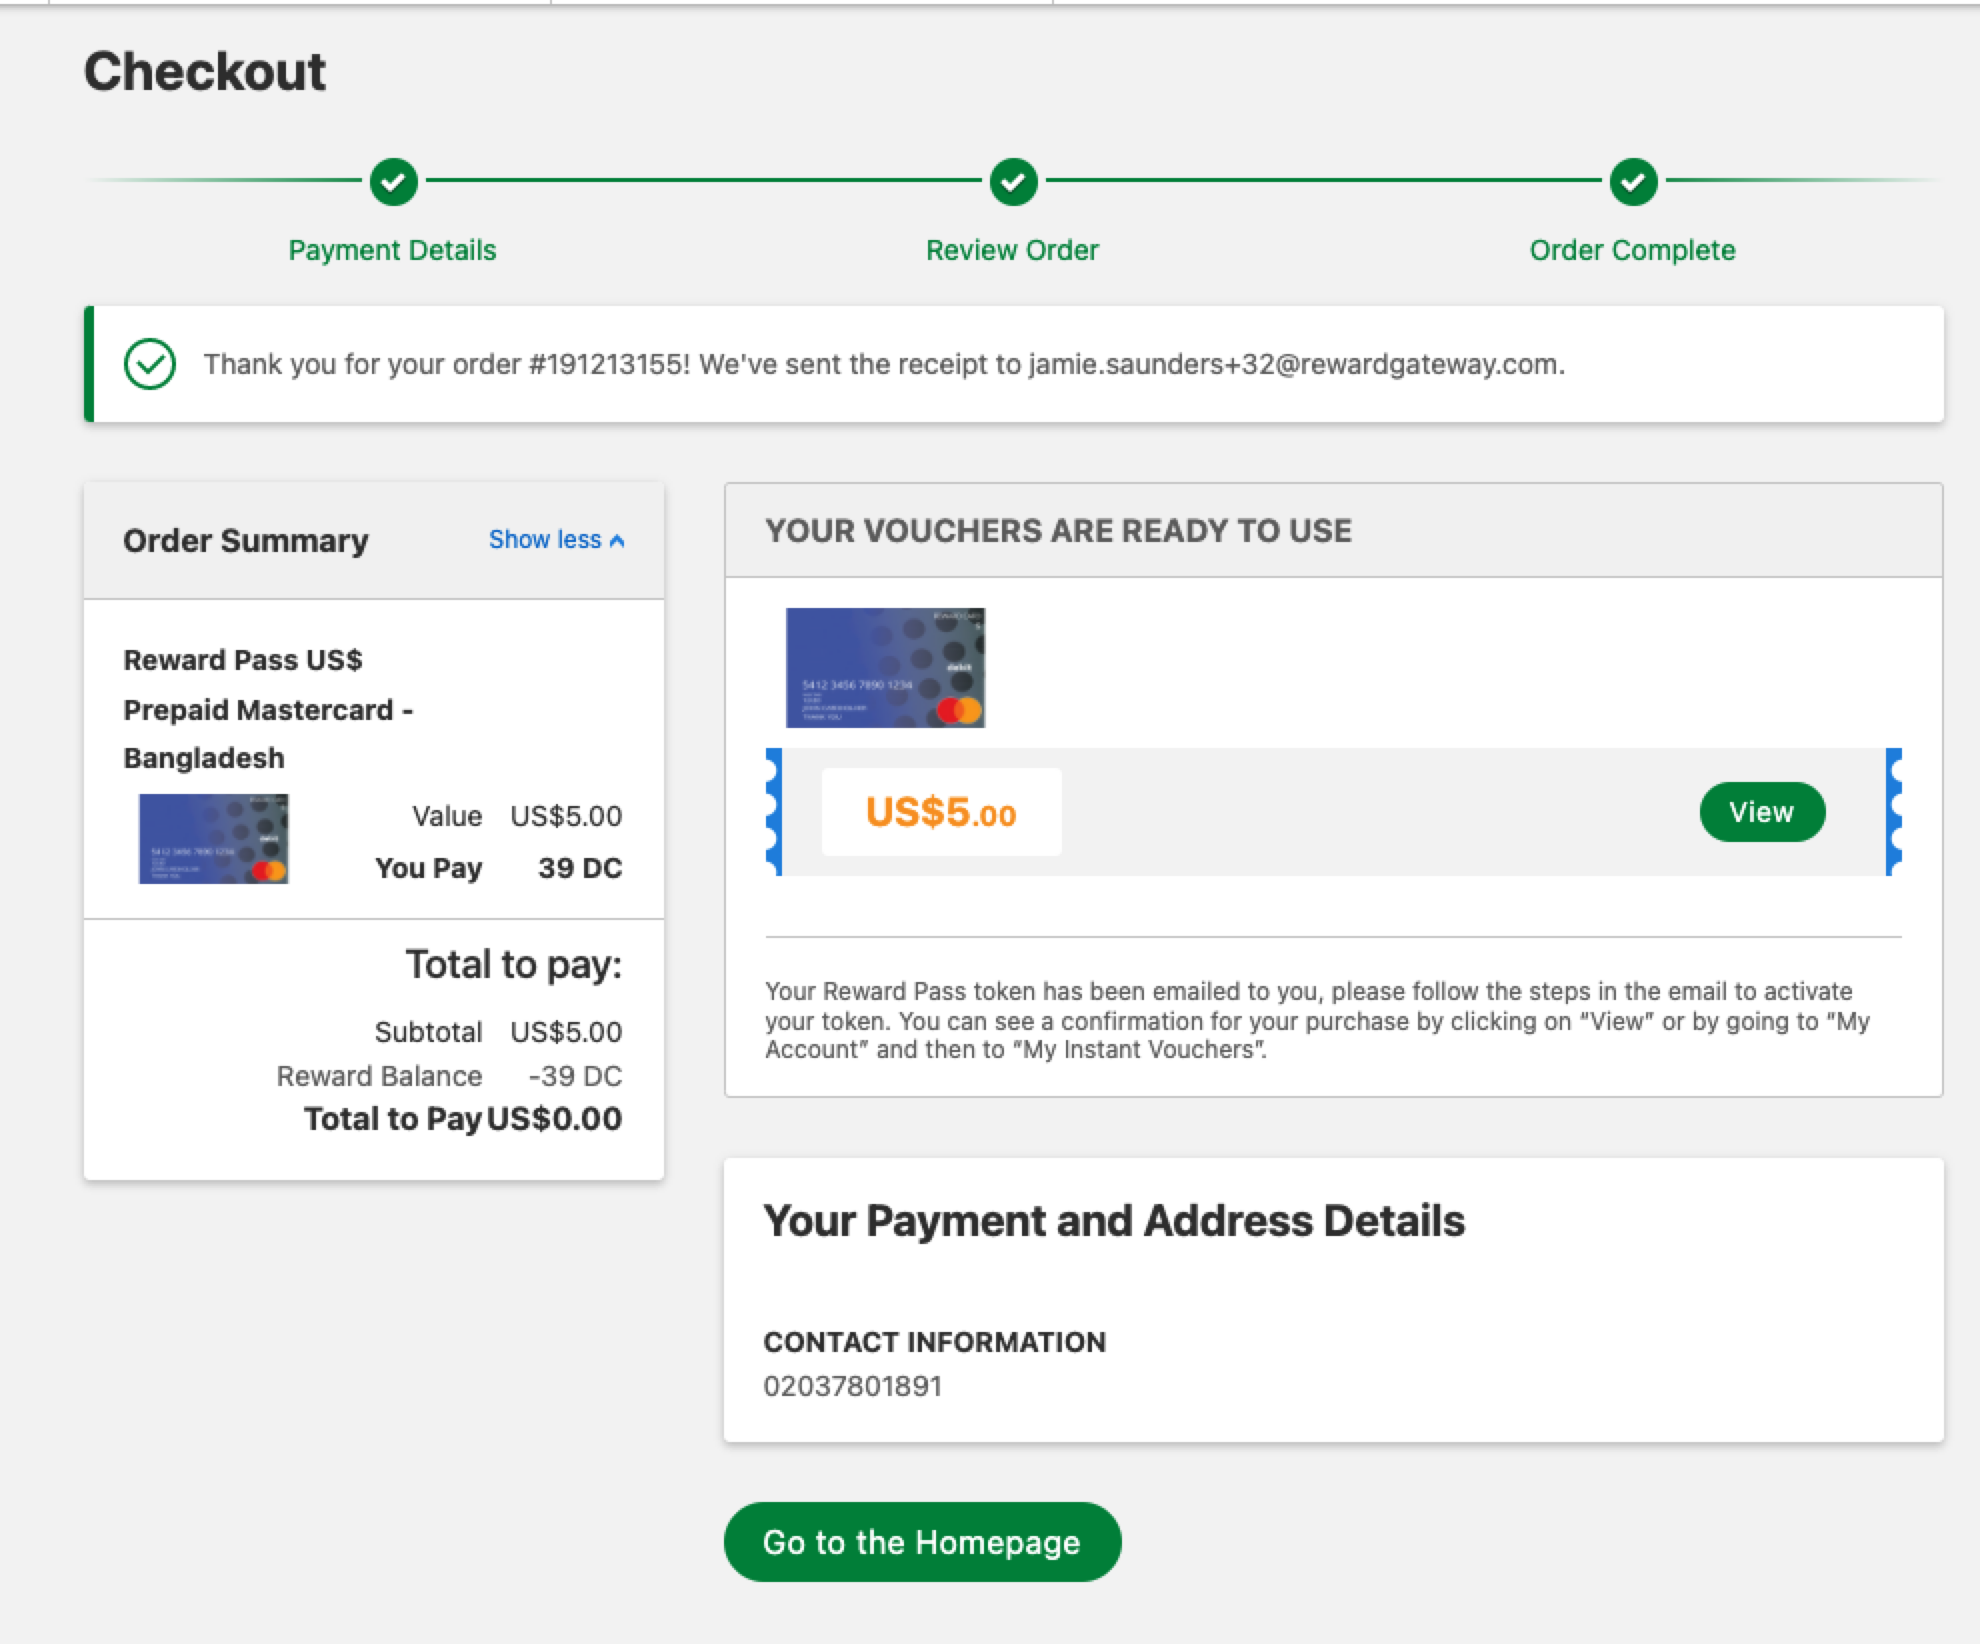Click the progress line between Payment and Review

[x=703, y=181]
